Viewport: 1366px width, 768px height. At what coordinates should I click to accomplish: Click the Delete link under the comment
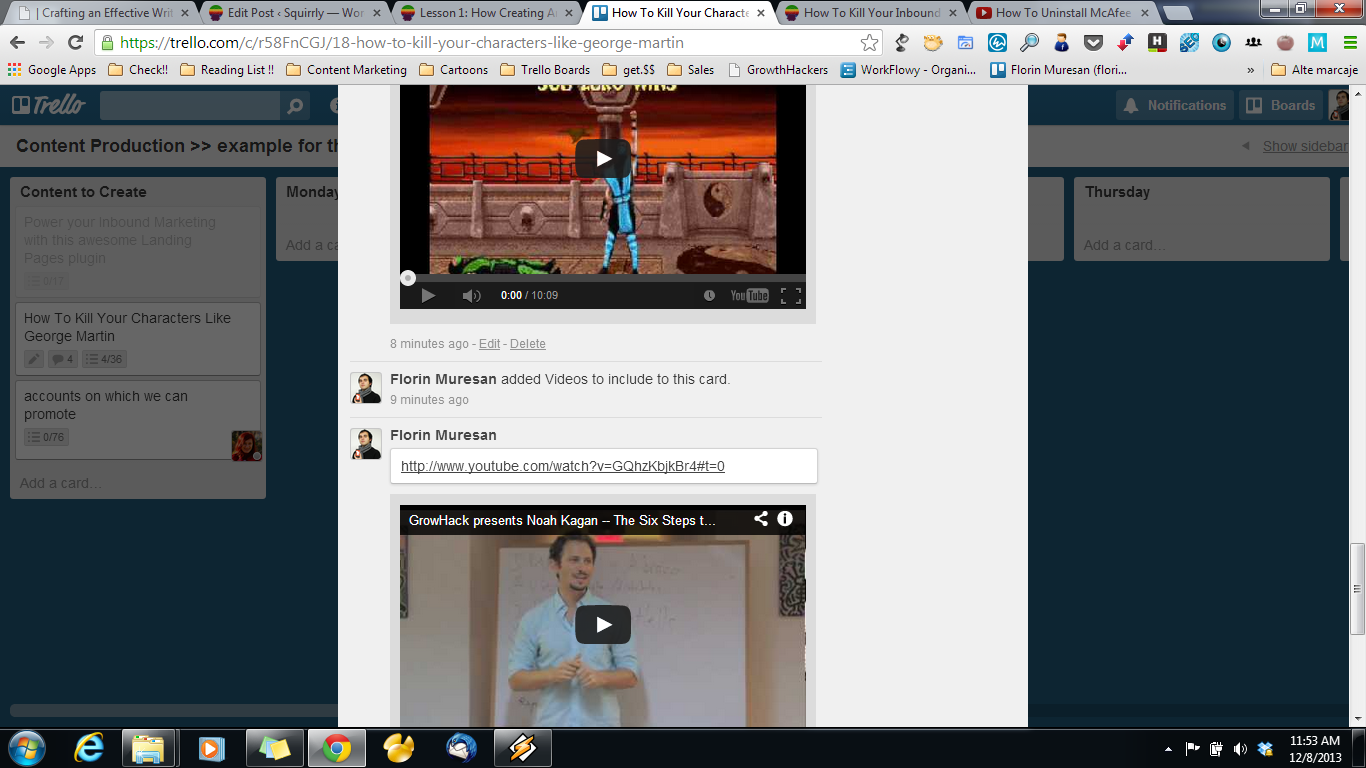(x=527, y=344)
